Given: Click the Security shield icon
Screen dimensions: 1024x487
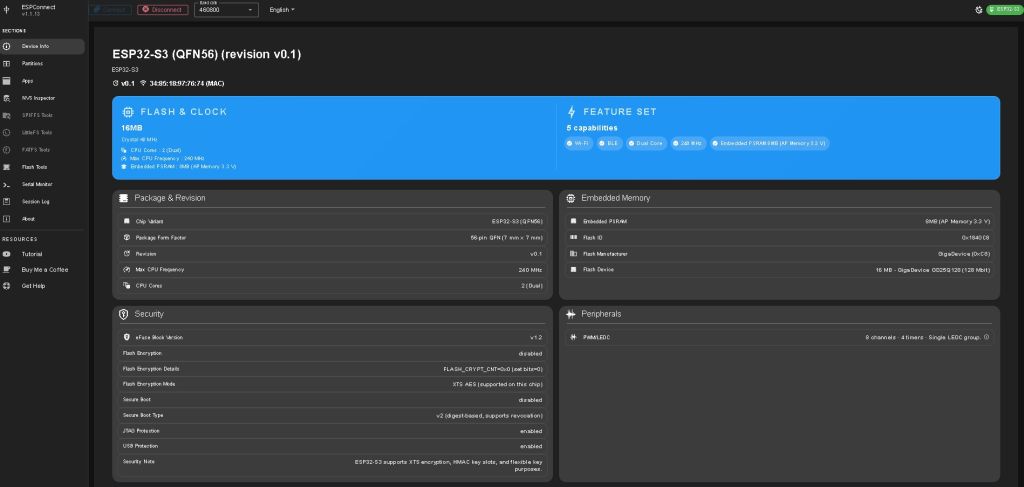Looking at the screenshot, I should [x=123, y=314].
